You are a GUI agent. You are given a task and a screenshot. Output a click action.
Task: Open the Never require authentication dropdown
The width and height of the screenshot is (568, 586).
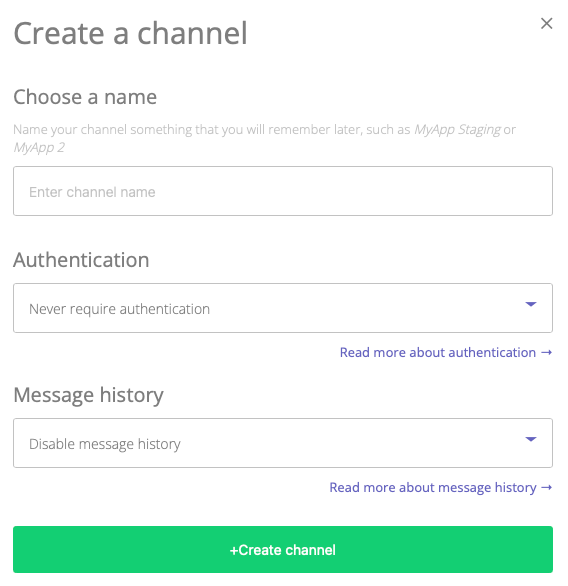tap(283, 308)
